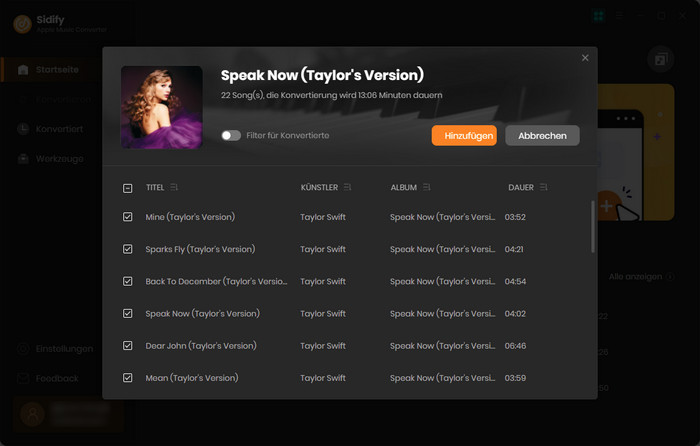This screenshot has width=700, height=446.
Task: Sort by the ALBUM column sort icon
Action: pos(426,187)
